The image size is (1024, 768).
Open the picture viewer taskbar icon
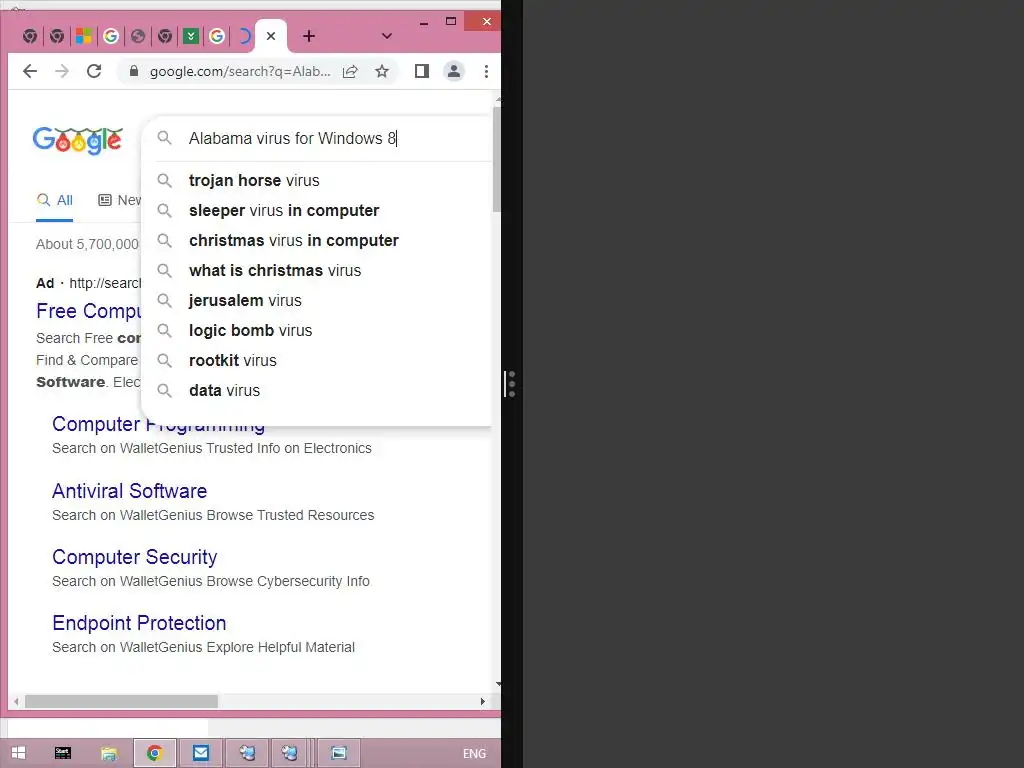point(338,753)
